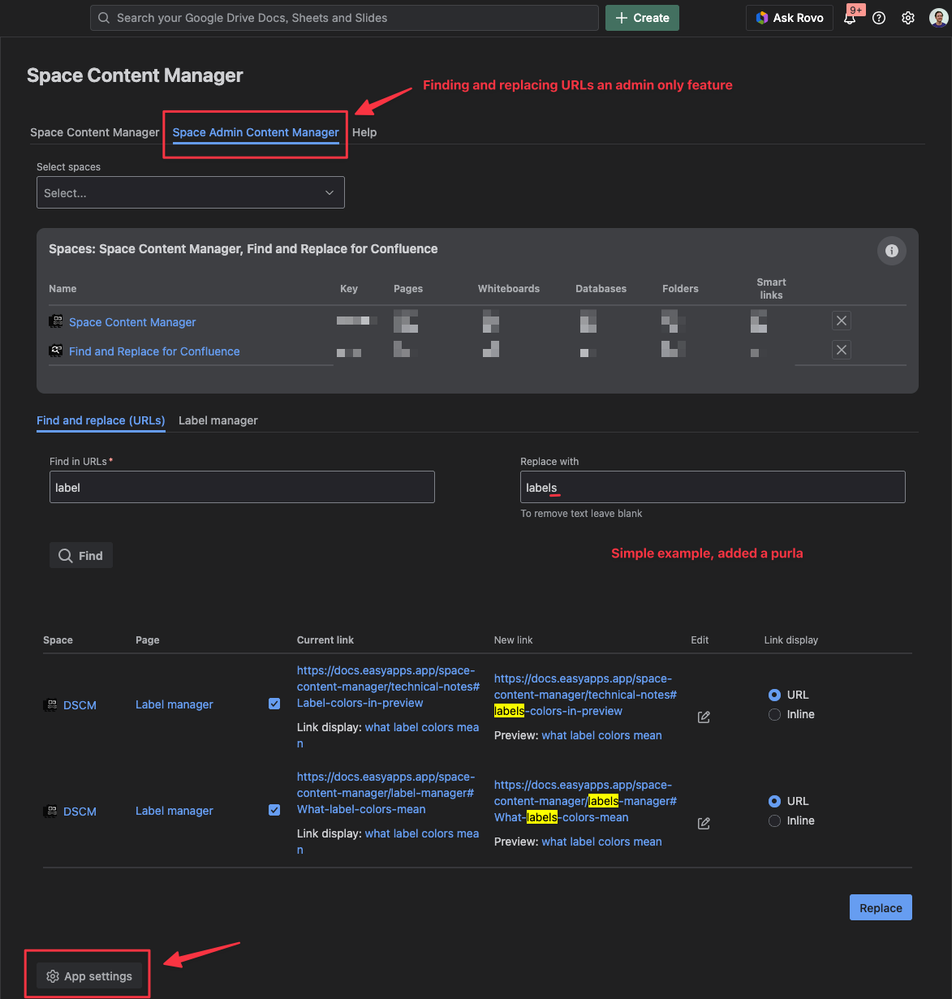Screen dimensions: 952x999
Task: Select URL display for first result
Action: point(774,694)
